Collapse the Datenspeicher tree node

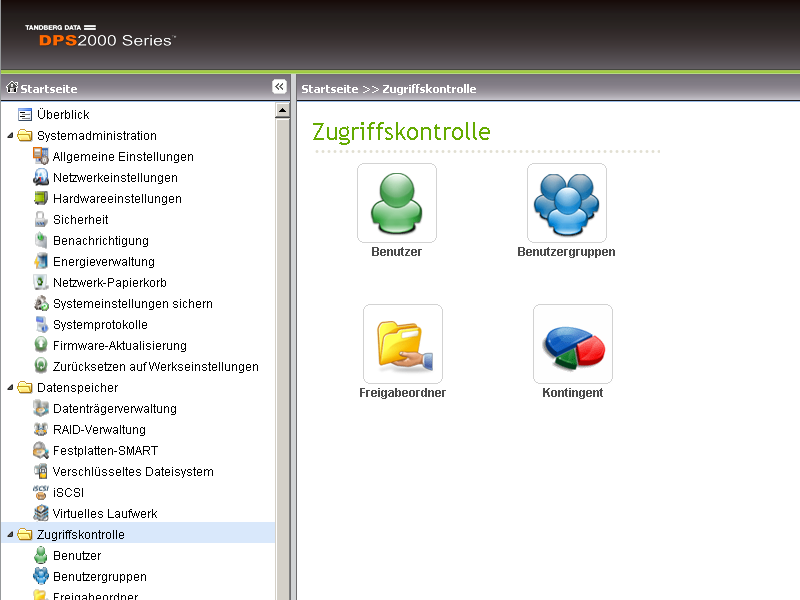[10, 387]
